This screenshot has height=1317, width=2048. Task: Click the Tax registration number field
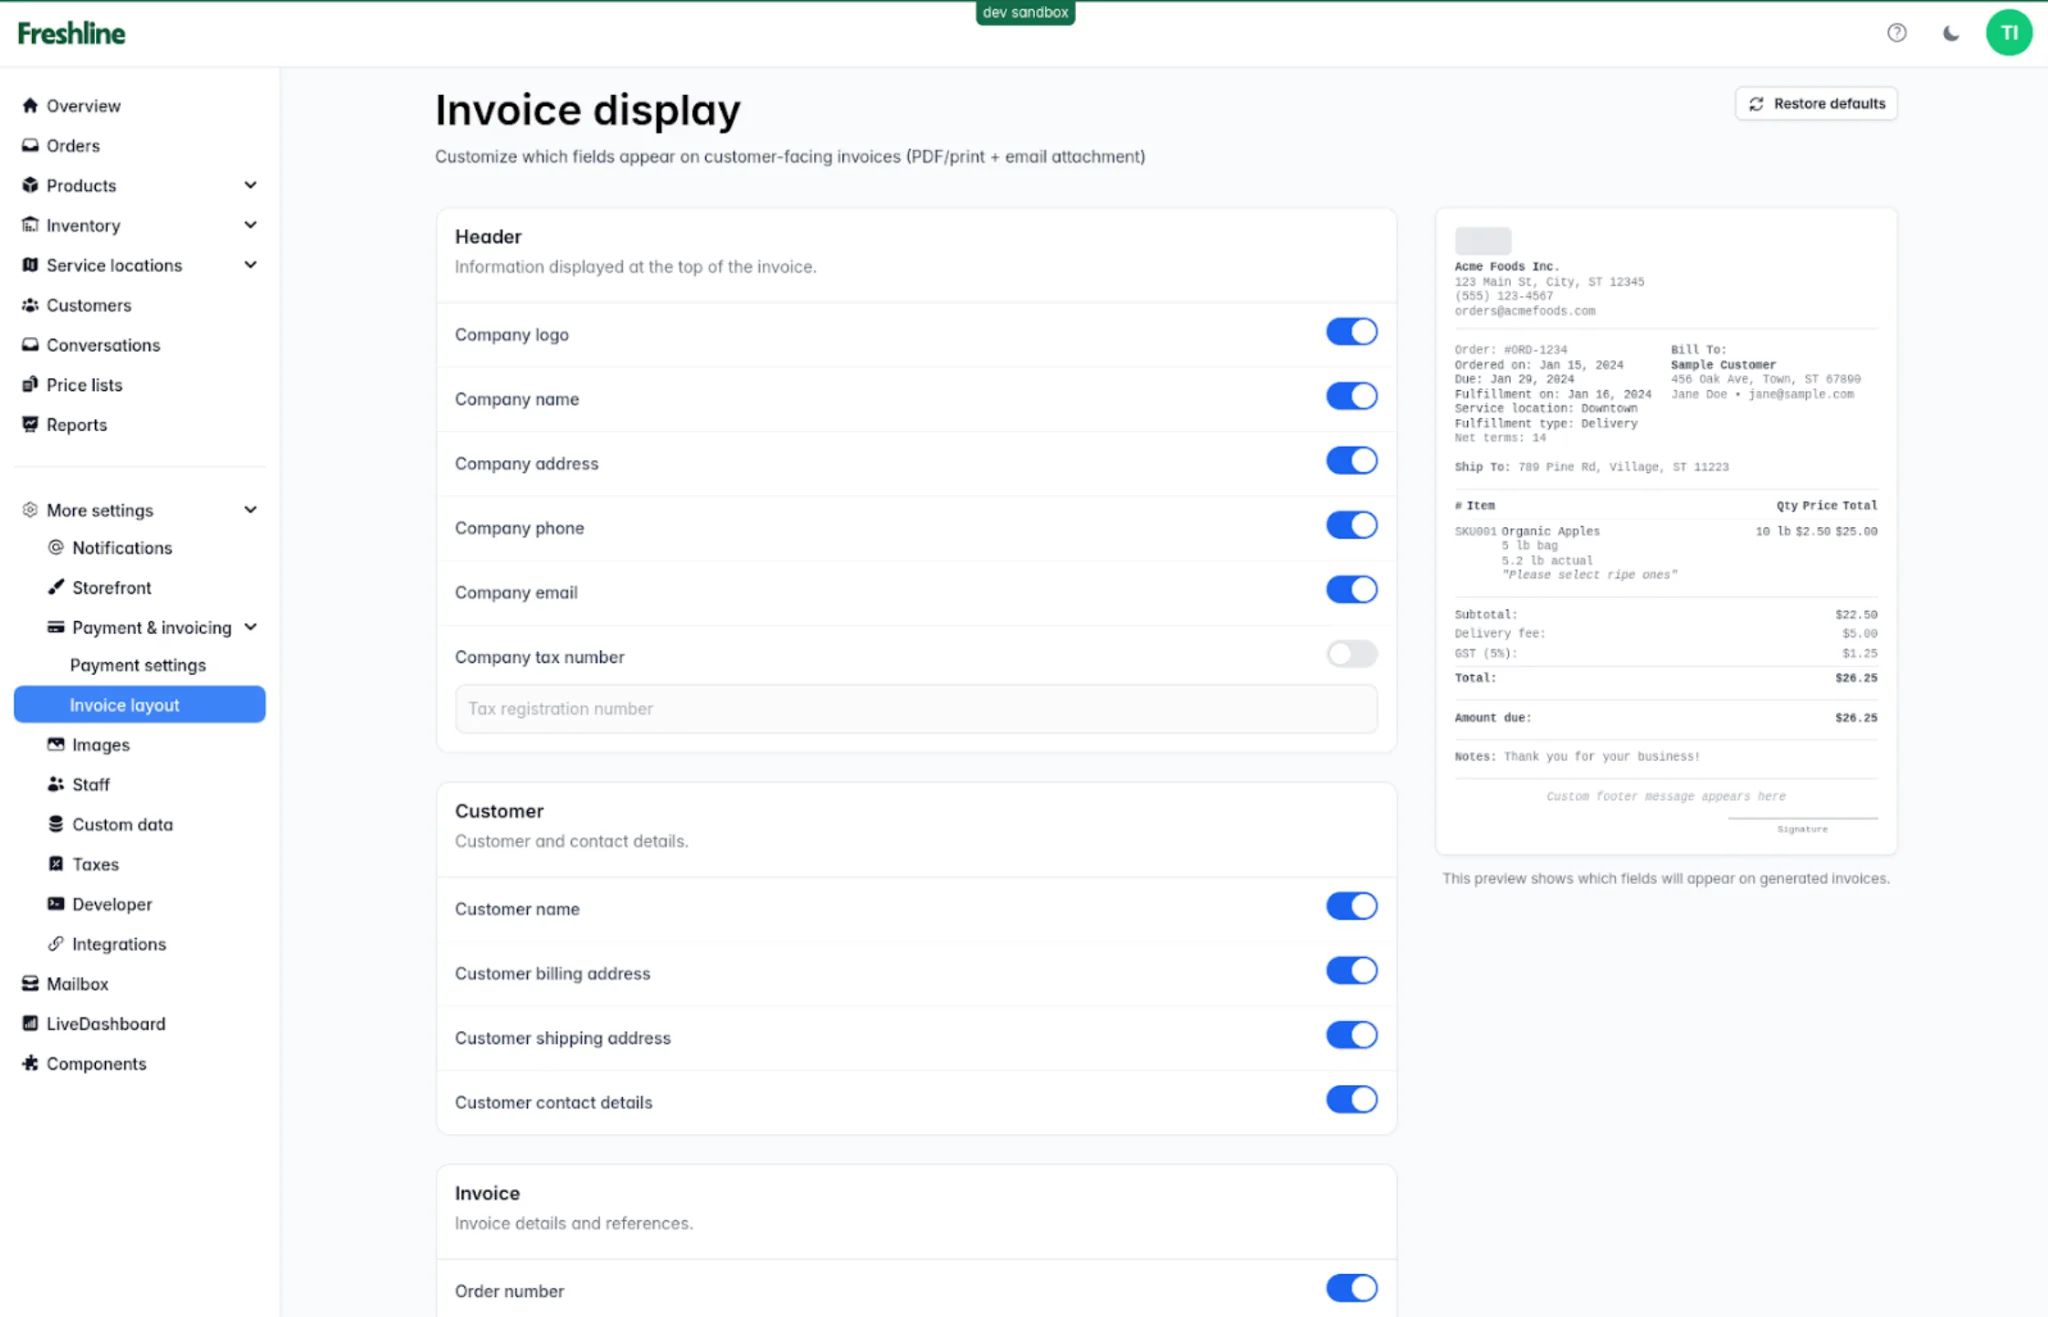click(915, 709)
